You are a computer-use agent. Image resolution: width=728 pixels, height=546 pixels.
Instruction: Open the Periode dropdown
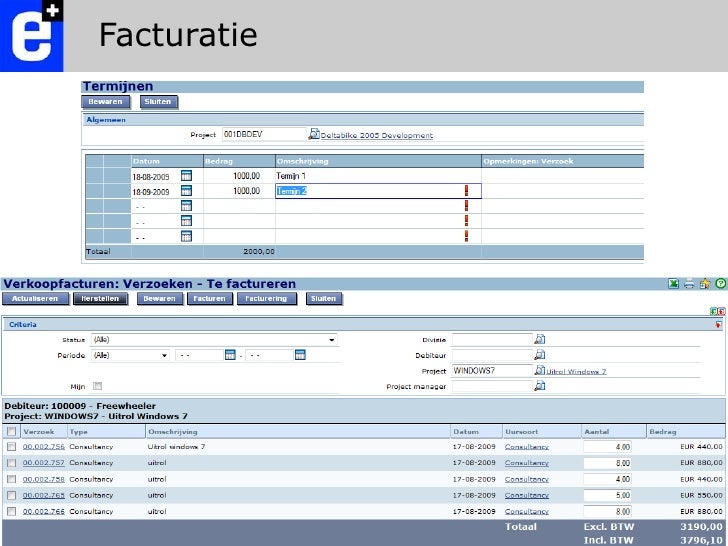click(164, 355)
